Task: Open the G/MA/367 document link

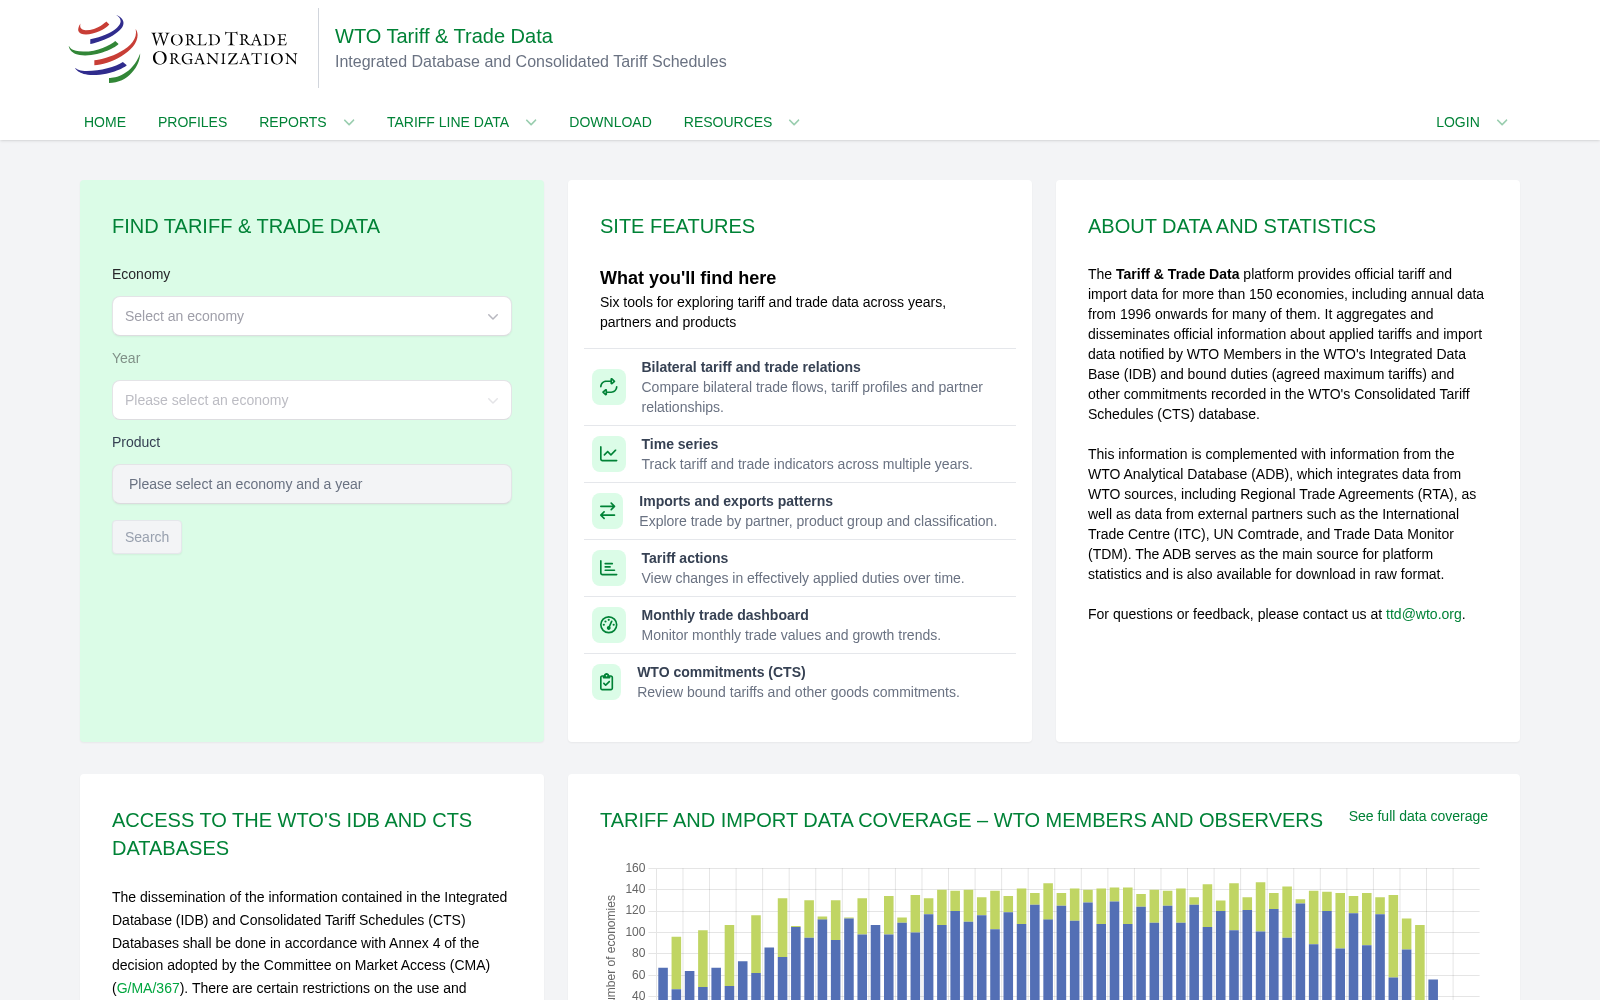Action: [148, 988]
